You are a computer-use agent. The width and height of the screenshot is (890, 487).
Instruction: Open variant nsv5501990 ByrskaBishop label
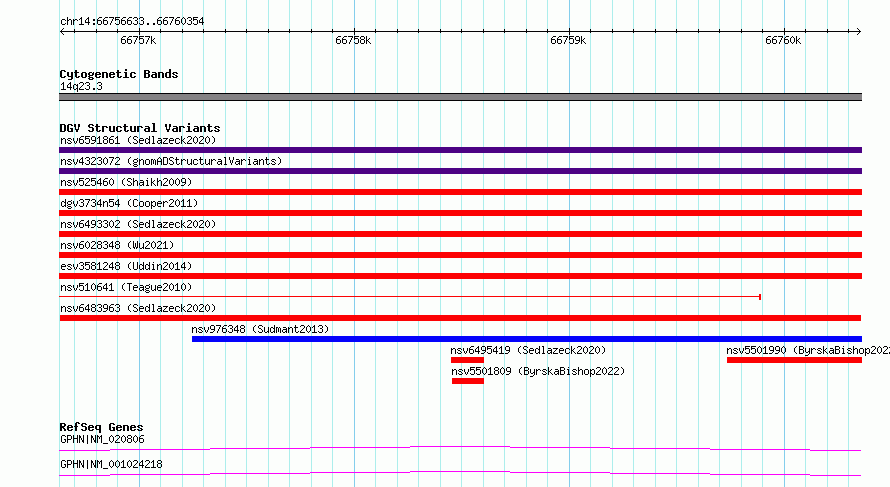point(808,350)
